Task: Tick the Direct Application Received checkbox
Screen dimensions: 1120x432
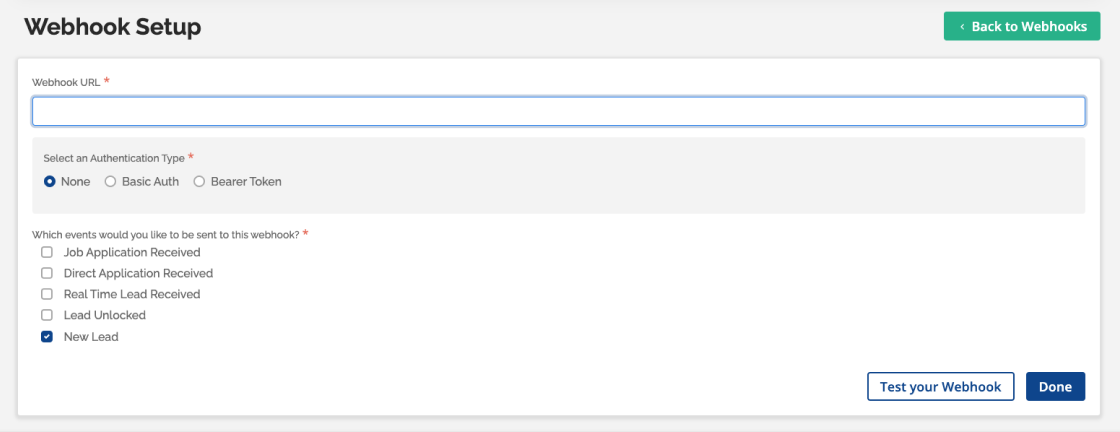Action: click(47, 273)
